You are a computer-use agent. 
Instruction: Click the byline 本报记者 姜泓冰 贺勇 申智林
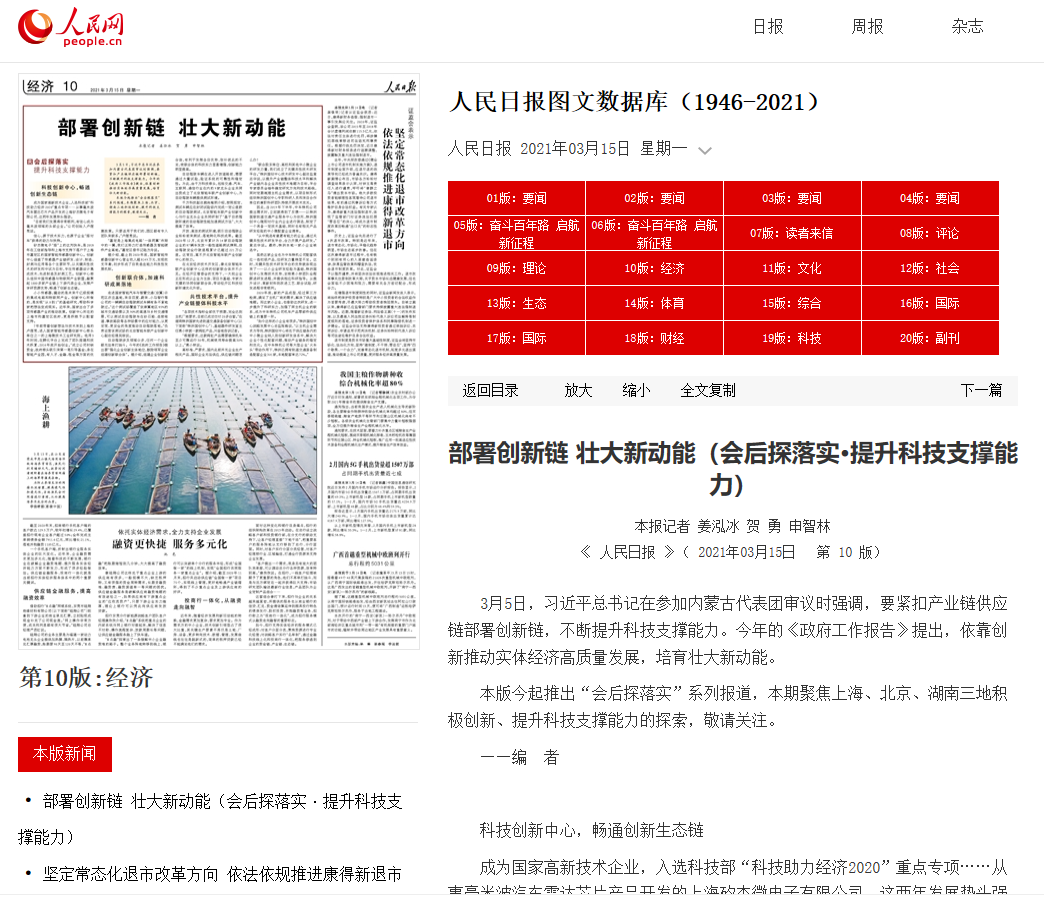coord(732,527)
